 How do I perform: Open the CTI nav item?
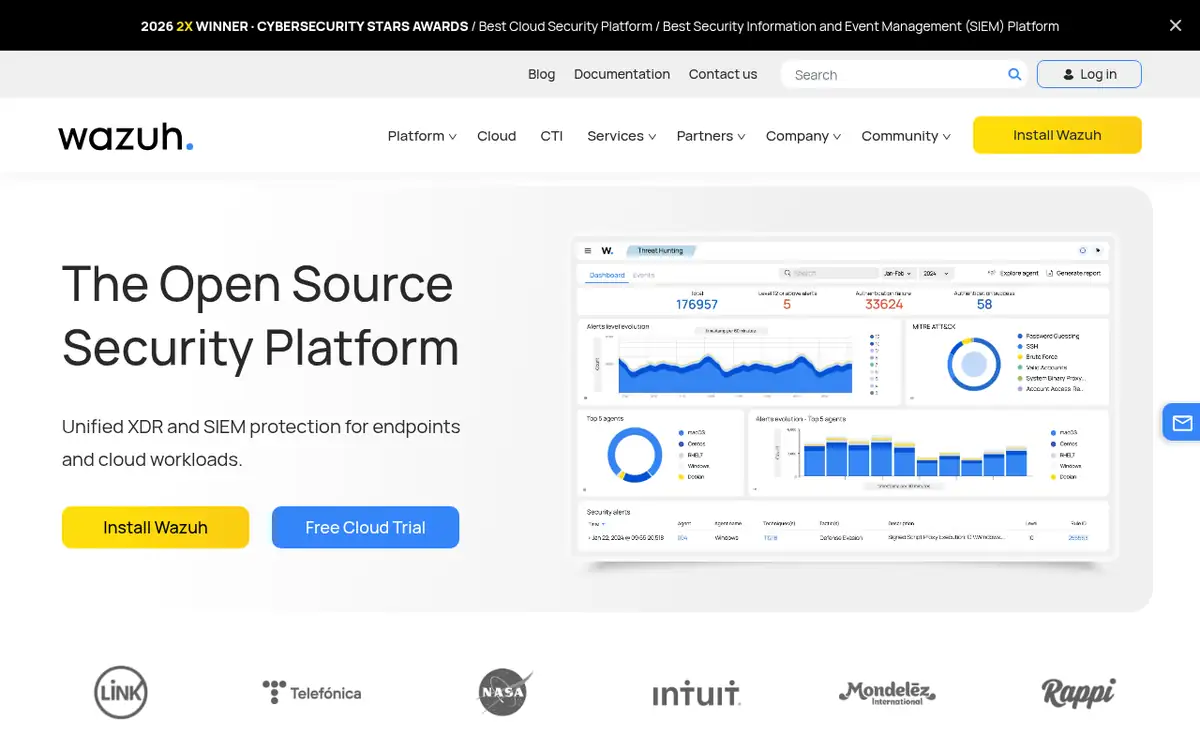click(552, 136)
